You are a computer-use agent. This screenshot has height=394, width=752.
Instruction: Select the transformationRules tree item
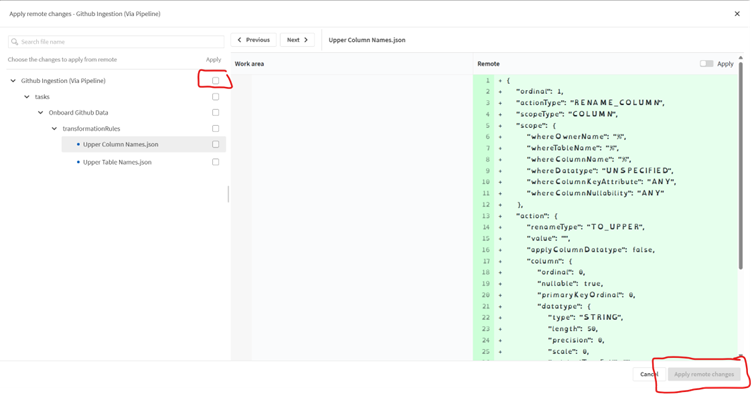[91, 128]
